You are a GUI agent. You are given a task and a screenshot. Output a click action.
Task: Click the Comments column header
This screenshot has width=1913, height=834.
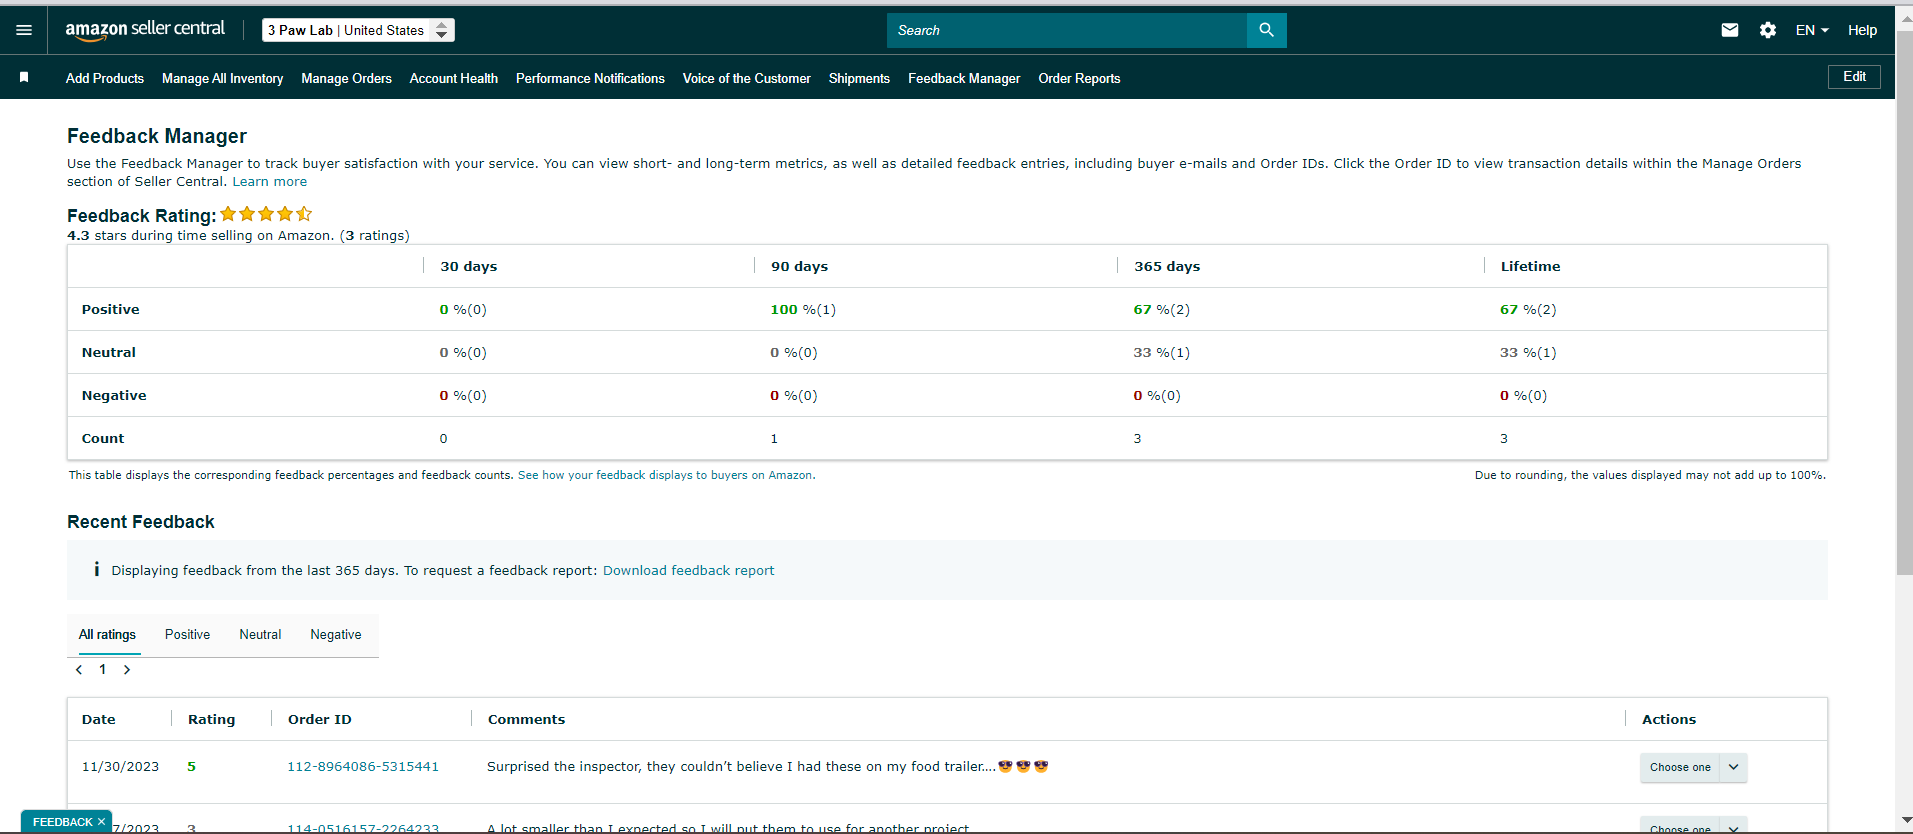(x=526, y=719)
